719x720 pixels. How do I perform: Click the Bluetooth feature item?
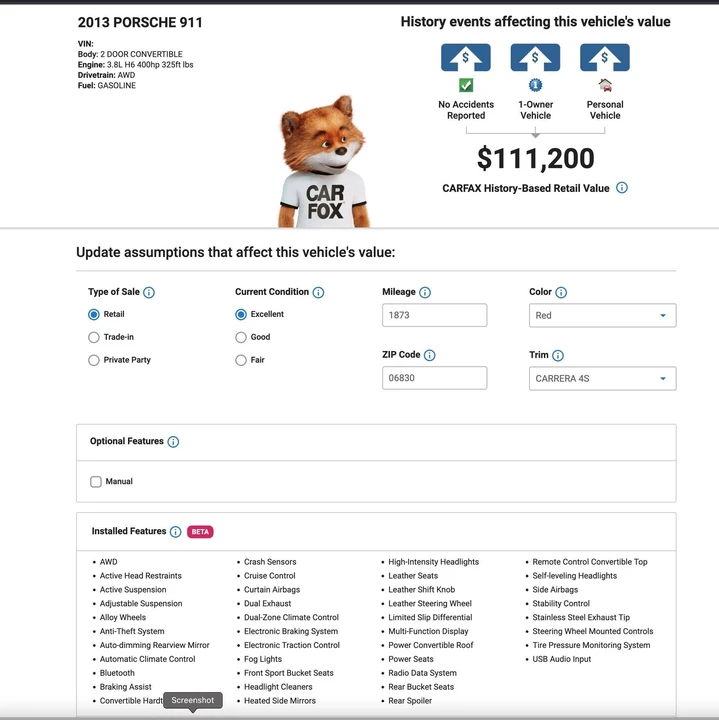click(x=117, y=673)
